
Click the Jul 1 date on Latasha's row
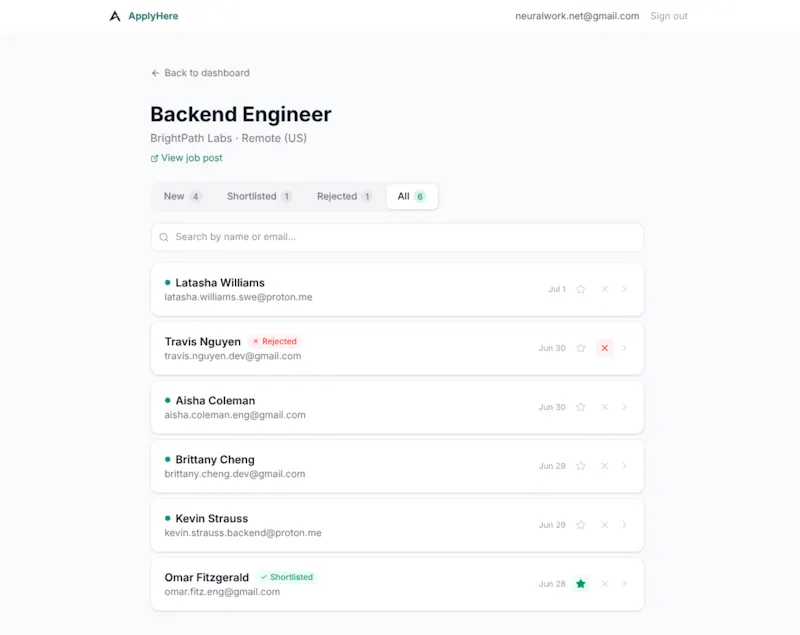(x=557, y=289)
